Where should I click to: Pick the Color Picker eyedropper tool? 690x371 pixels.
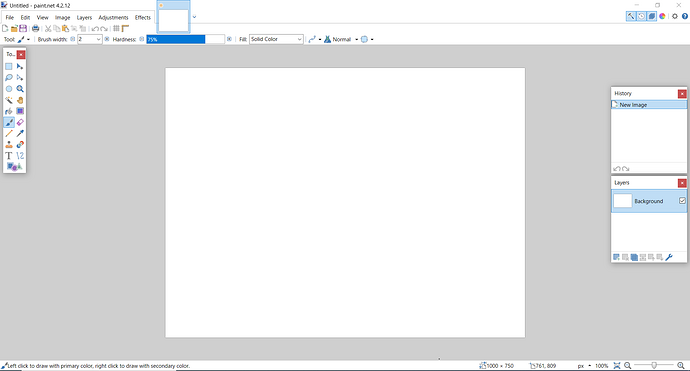pyautogui.click(x=20, y=133)
